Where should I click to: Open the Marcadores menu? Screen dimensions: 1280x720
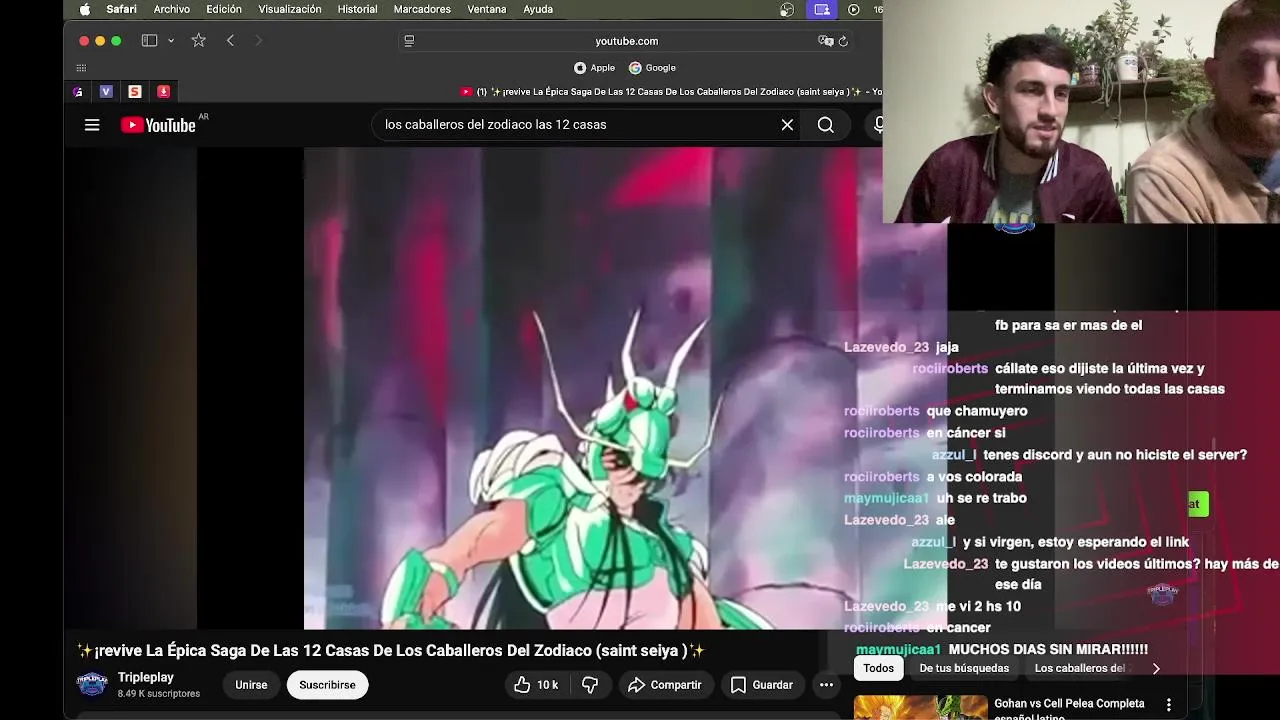[422, 9]
